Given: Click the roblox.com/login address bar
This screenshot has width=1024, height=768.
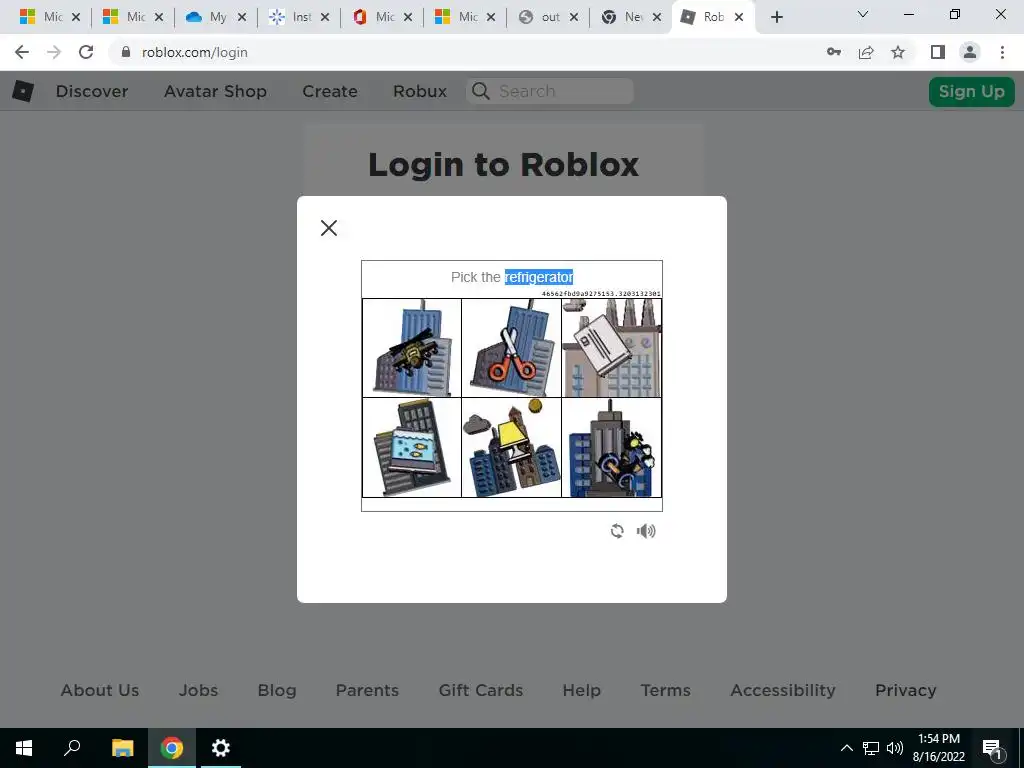Looking at the screenshot, I should [x=457, y=52].
